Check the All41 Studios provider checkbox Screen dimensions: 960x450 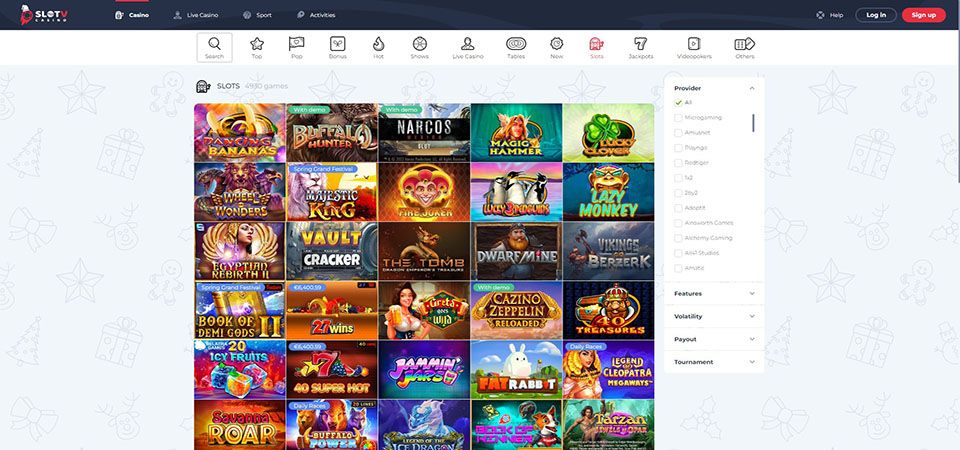678,253
